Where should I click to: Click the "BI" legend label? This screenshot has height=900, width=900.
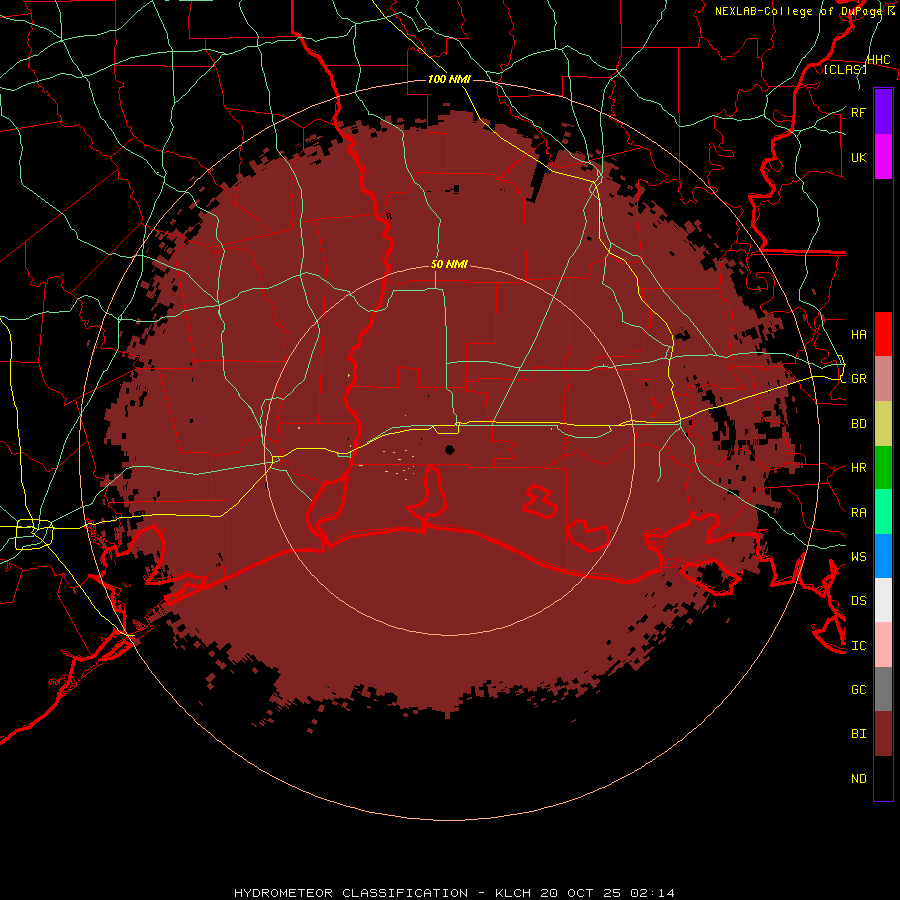[858, 734]
